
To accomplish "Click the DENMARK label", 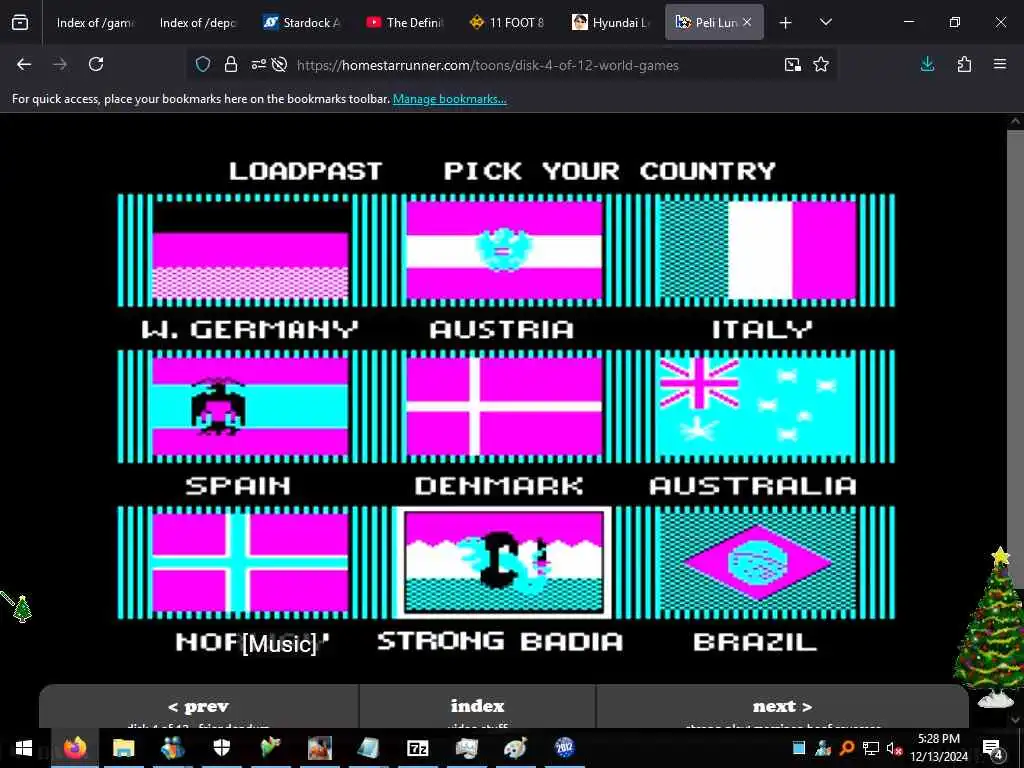I will [500, 485].
